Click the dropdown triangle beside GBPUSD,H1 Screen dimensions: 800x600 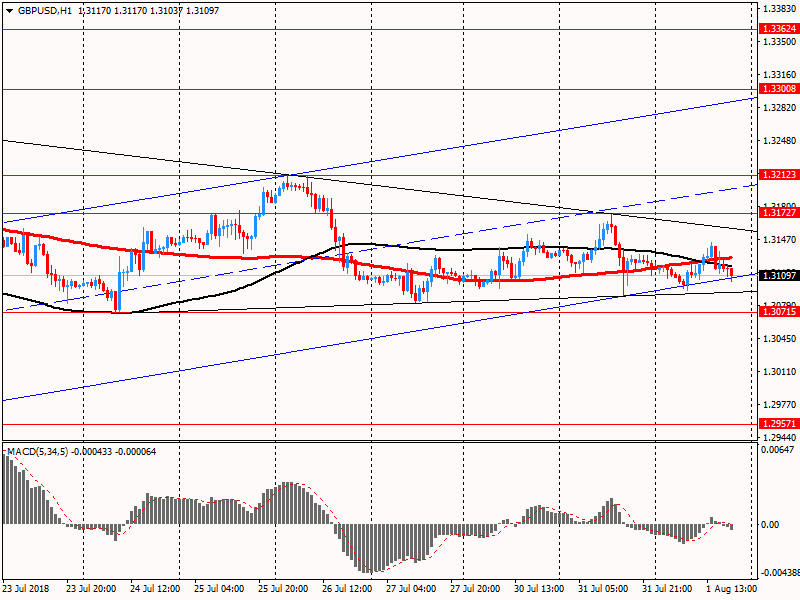[10, 11]
